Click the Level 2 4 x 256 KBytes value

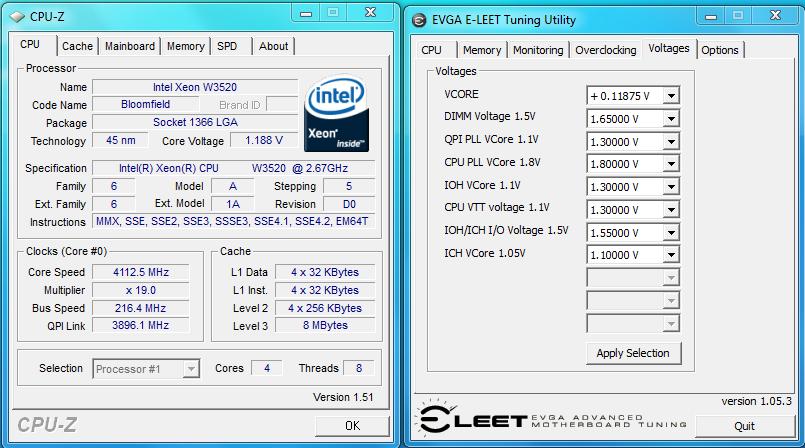[x=325, y=308]
